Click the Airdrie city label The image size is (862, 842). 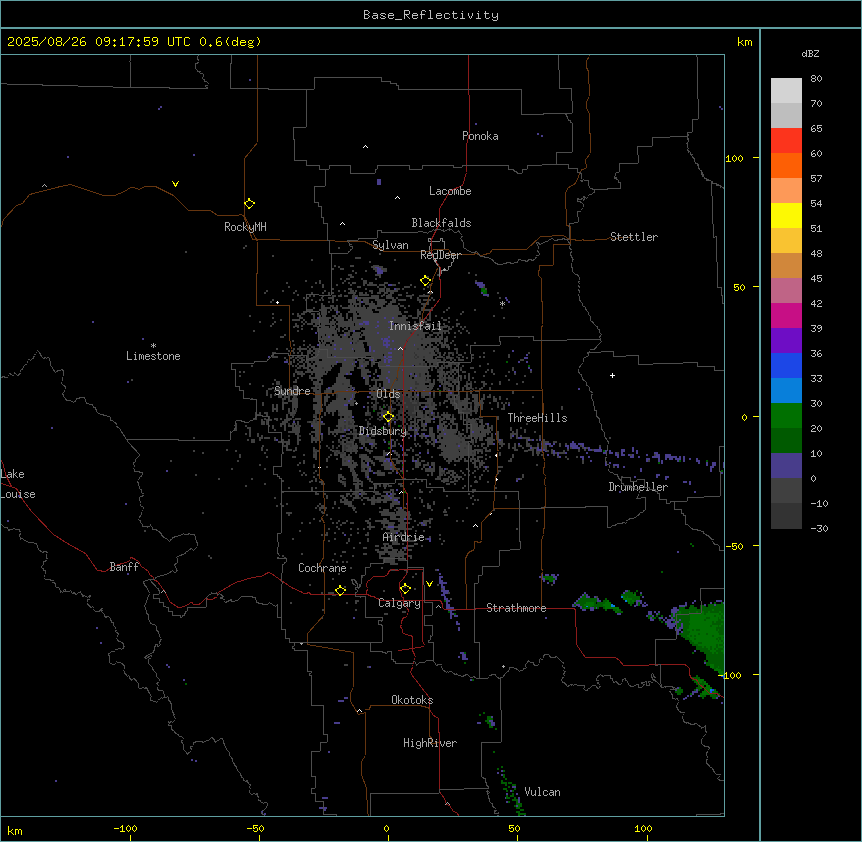click(404, 537)
